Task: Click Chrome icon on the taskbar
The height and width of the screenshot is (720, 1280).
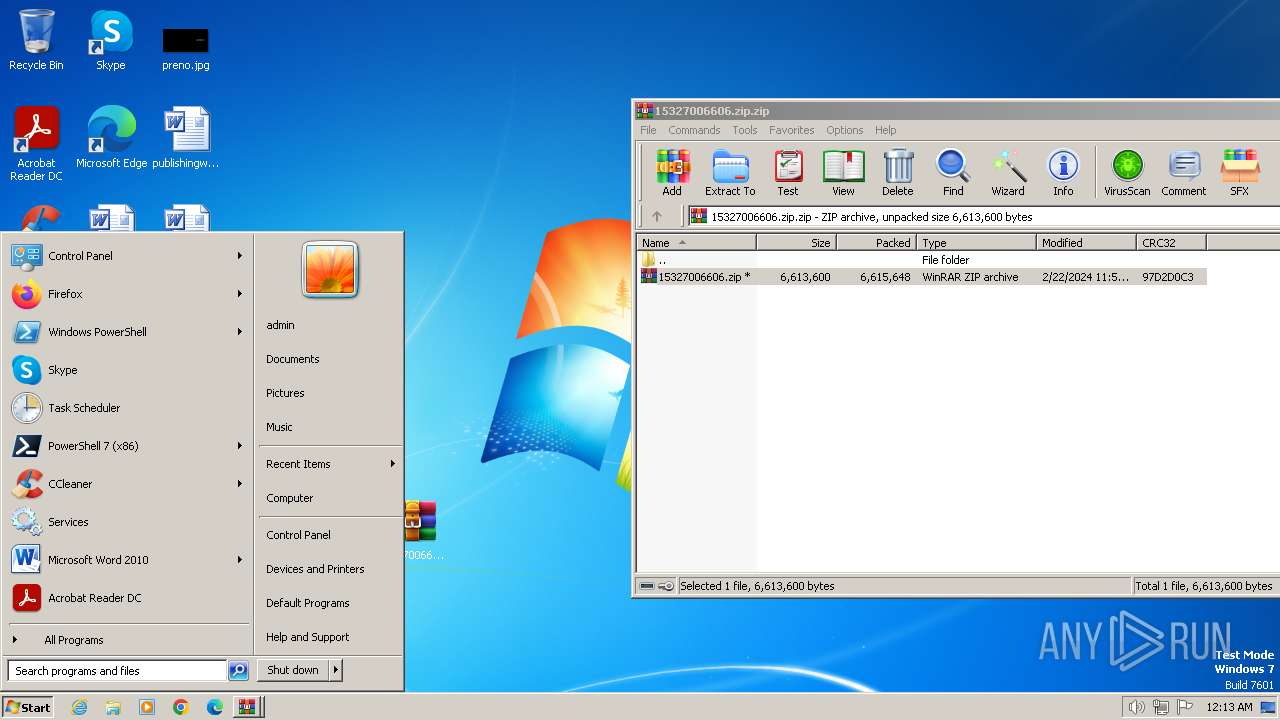Action: [181, 707]
